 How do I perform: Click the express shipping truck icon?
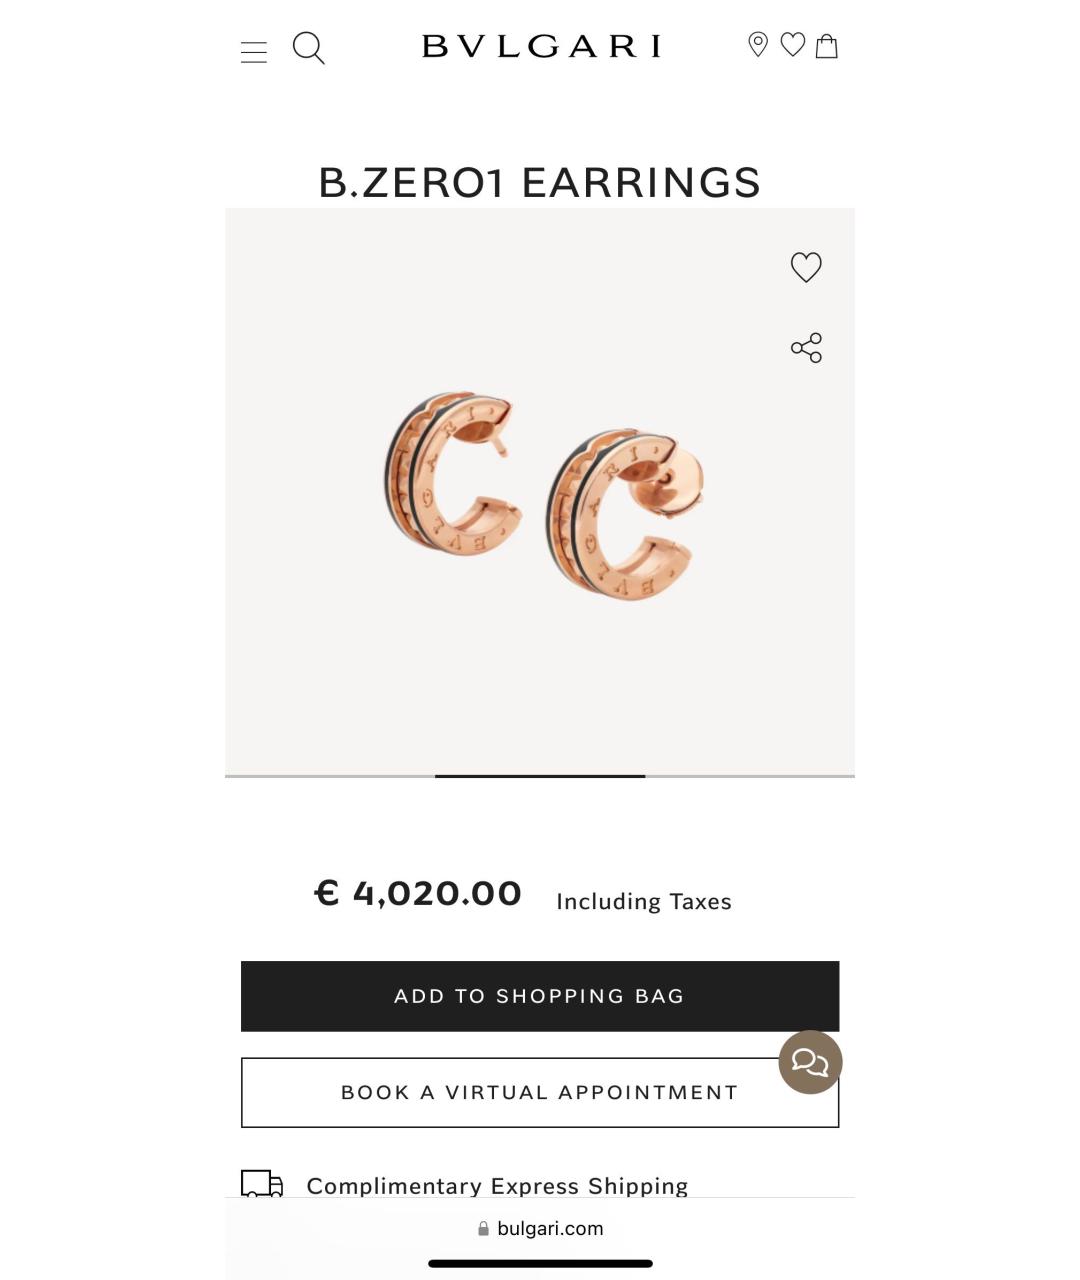(x=261, y=1185)
